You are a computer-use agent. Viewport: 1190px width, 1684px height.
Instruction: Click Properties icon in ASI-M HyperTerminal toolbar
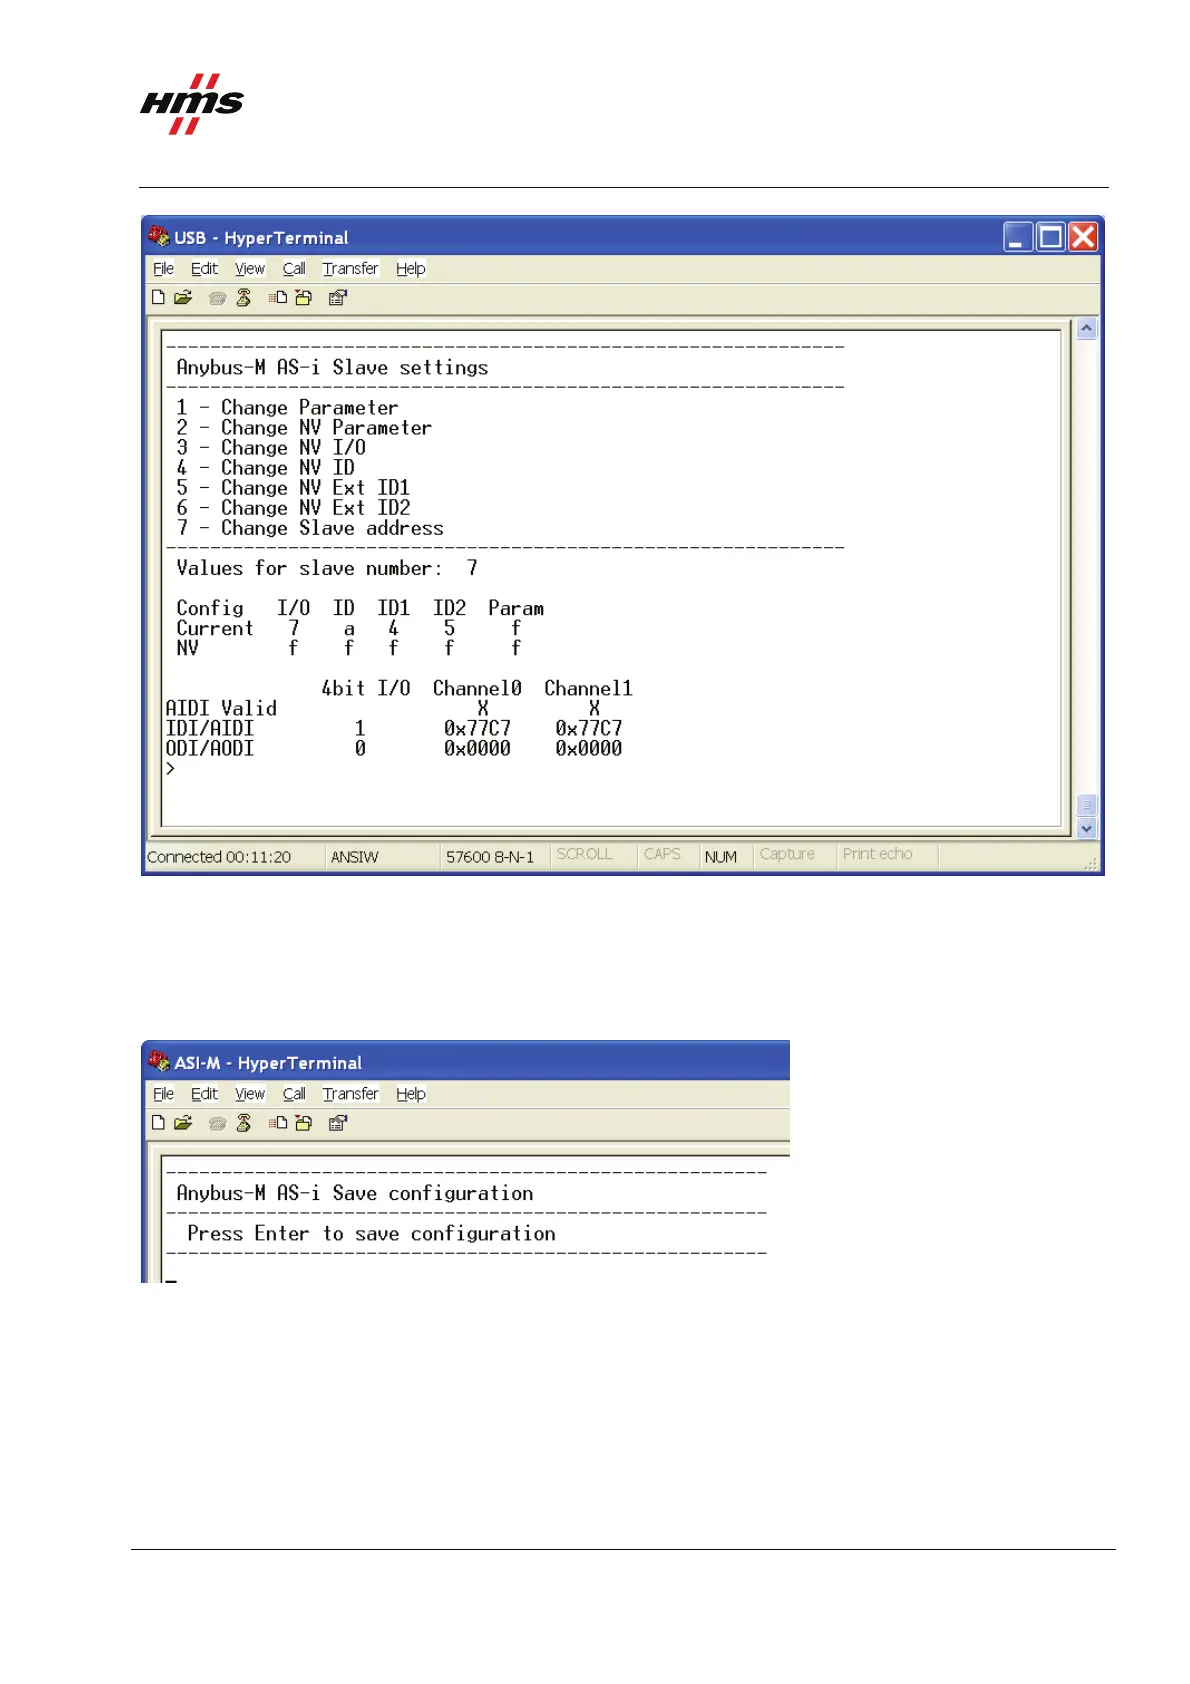click(x=338, y=1122)
